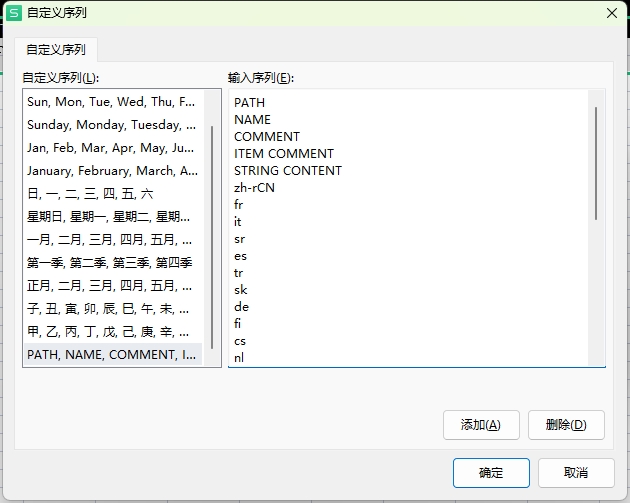Select the 子, 丑, 寅, 卯 sequence
Viewport: 630px width, 503px height.
coord(113,309)
